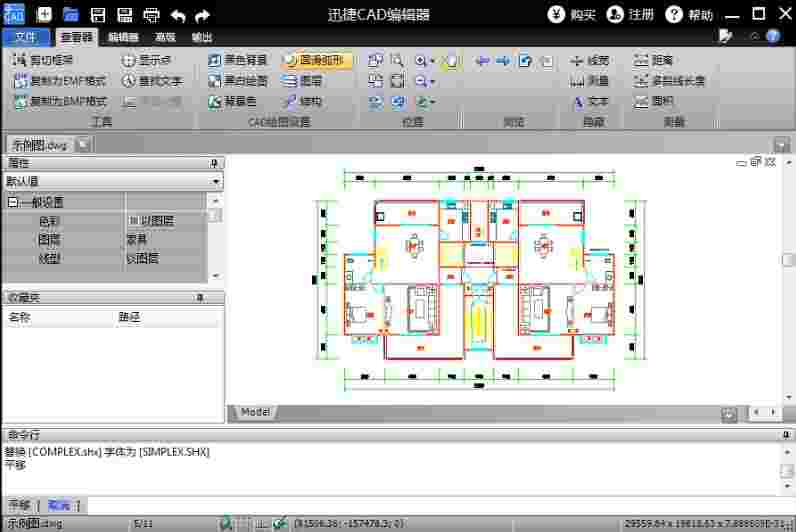
Task: Switch to the 高级 advanced ribbon tab
Action: coord(165,37)
